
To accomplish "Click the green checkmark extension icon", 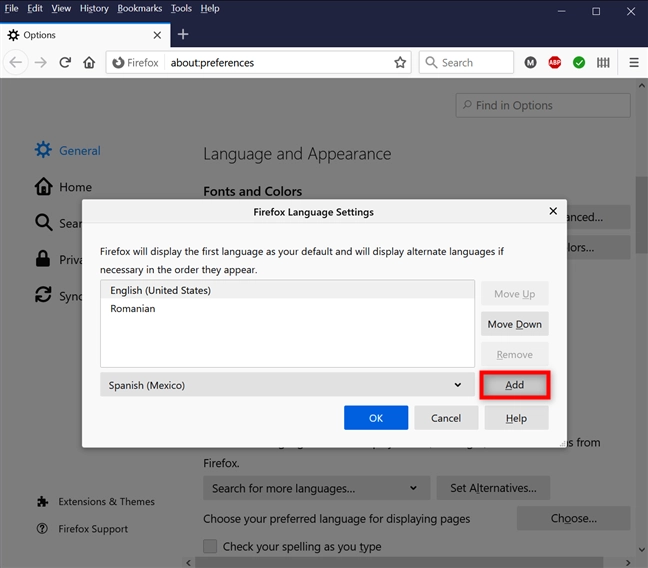I will pos(579,62).
